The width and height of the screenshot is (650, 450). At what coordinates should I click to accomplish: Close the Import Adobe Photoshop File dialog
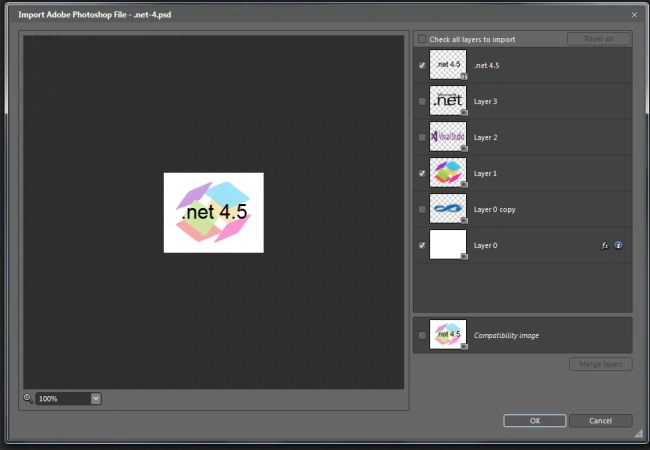click(x=634, y=15)
